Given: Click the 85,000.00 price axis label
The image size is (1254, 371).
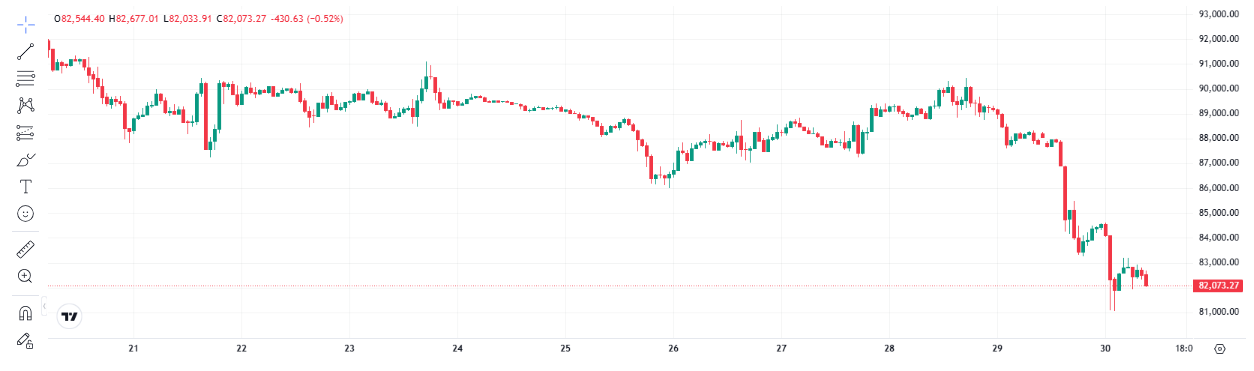Looking at the screenshot, I should 1219,213.
